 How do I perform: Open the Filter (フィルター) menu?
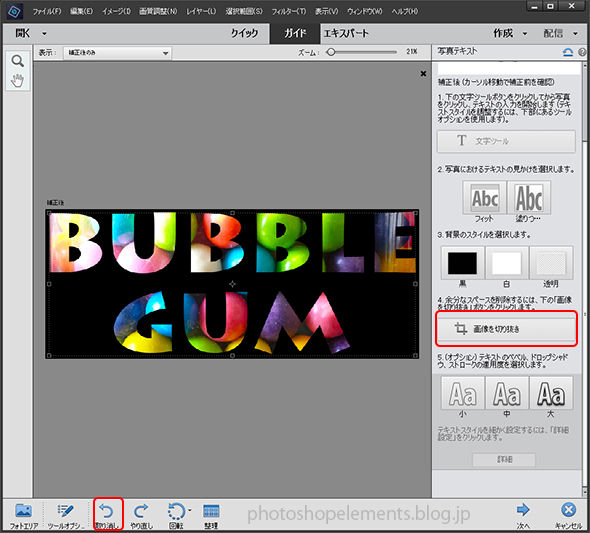(x=289, y=11)
